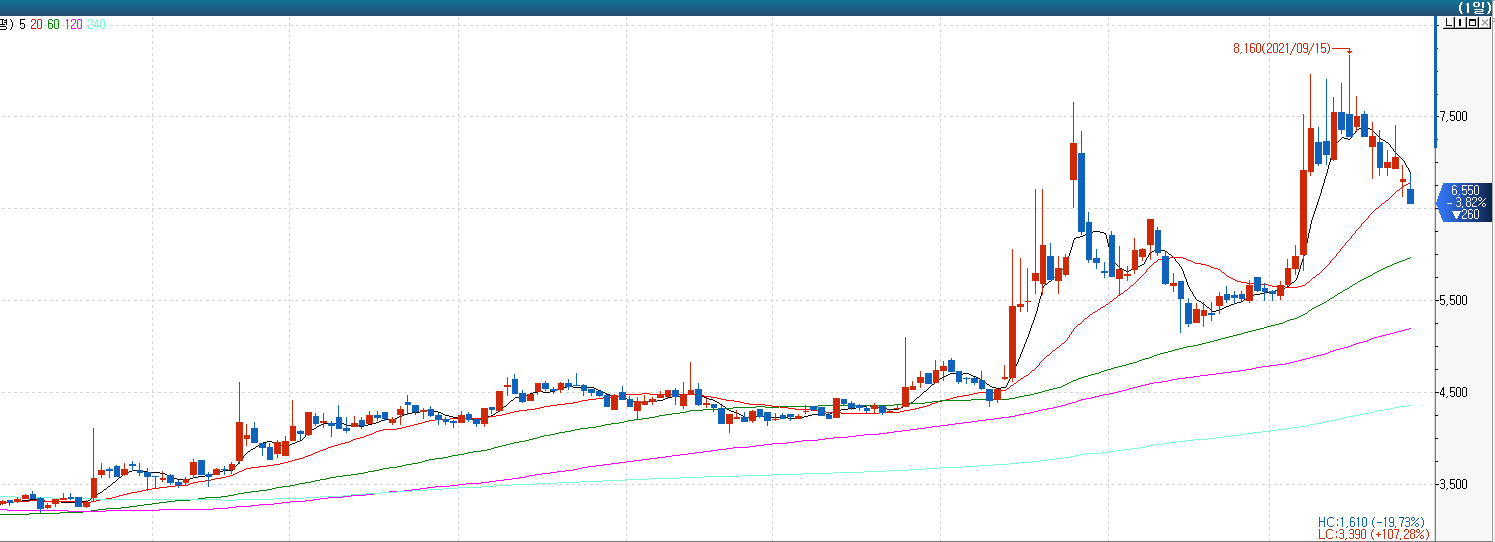Click the 8,160 (2021/09/15) high price marker
The width and height of the screenshot is (1495, 542).
point(1281,48)
